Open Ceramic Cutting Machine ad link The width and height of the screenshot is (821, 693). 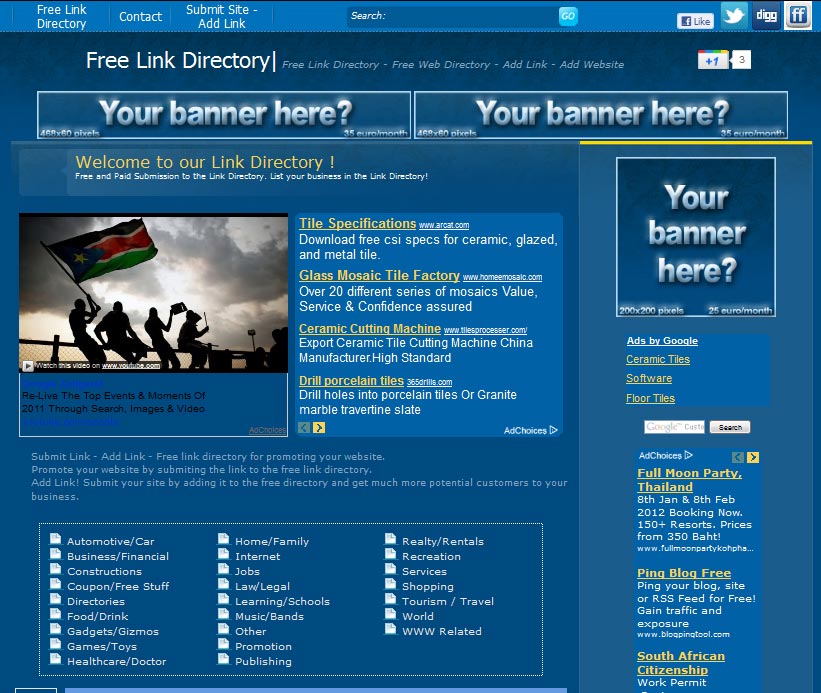tap(370, 328)
